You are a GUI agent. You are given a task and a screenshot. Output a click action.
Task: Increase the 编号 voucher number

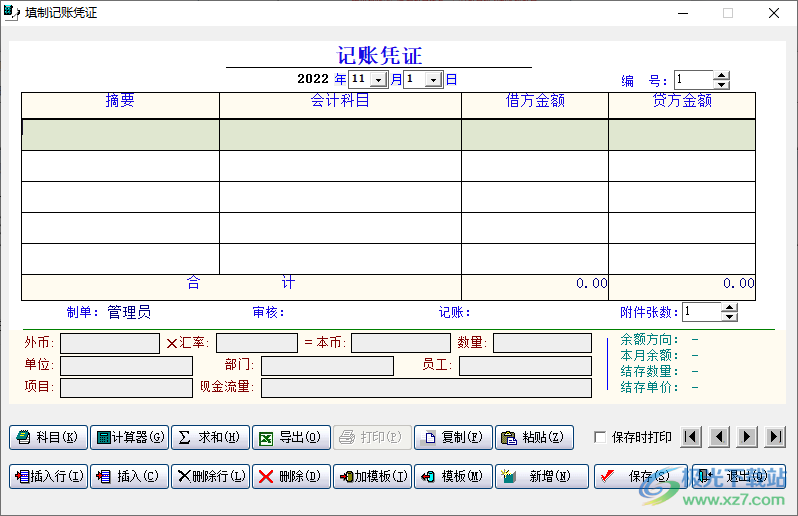[721, 75]
